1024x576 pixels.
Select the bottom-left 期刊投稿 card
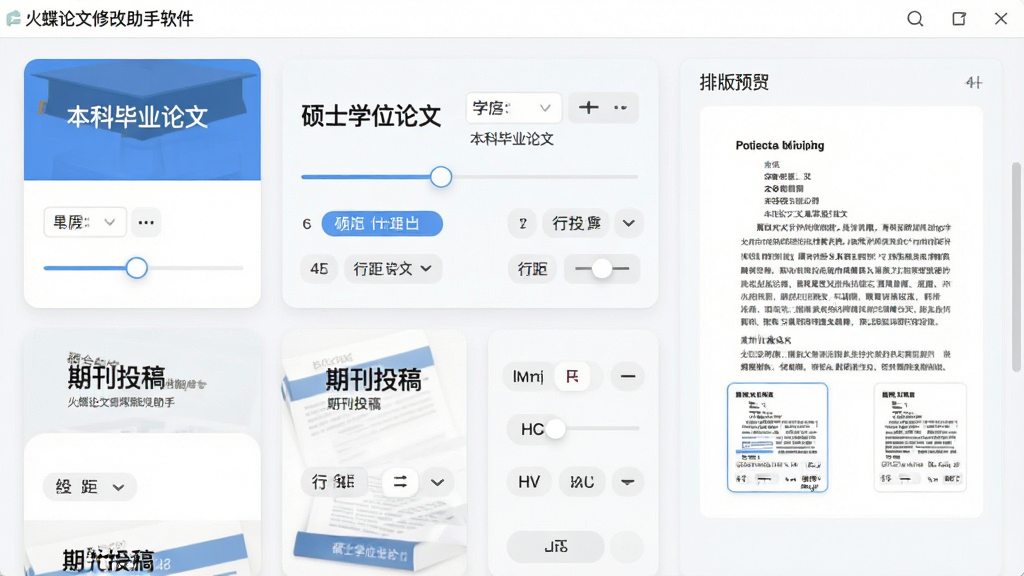[142, 549]
